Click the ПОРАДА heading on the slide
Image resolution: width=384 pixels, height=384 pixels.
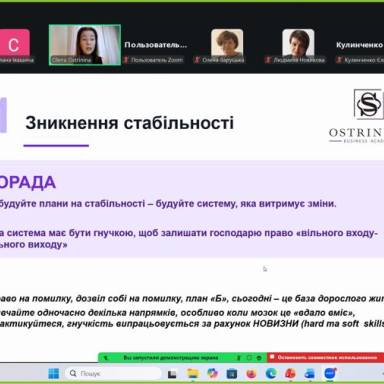click(x=28, y=183)
